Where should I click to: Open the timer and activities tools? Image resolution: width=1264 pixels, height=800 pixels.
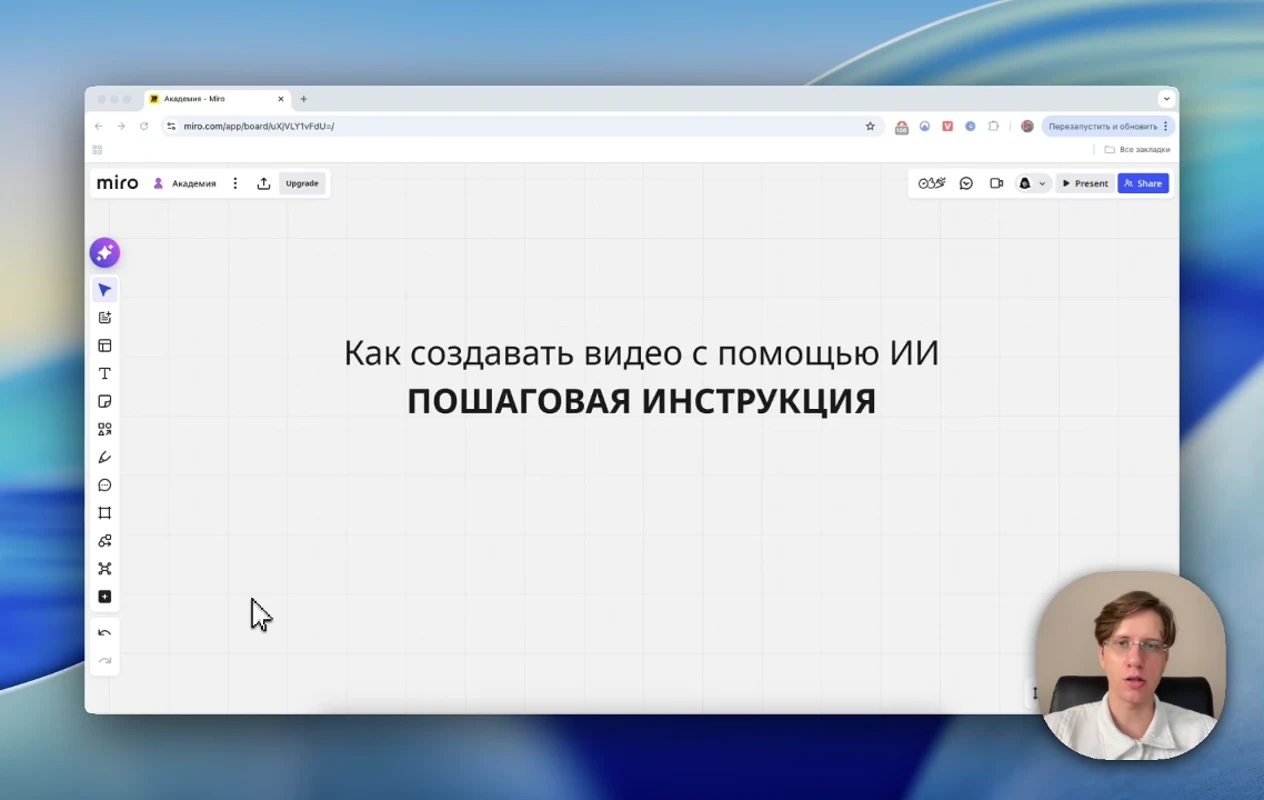tap(932, 183)
